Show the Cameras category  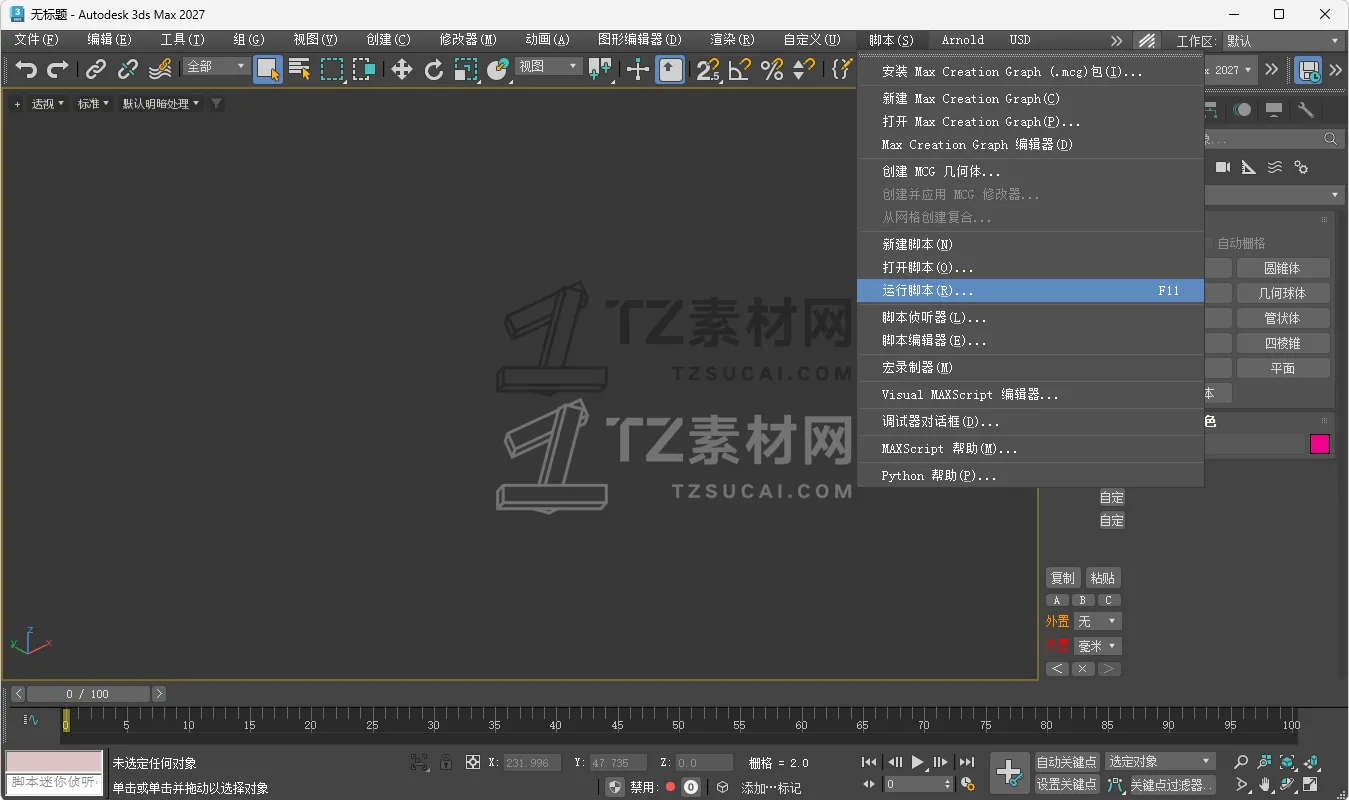[x=1222, y=167]
